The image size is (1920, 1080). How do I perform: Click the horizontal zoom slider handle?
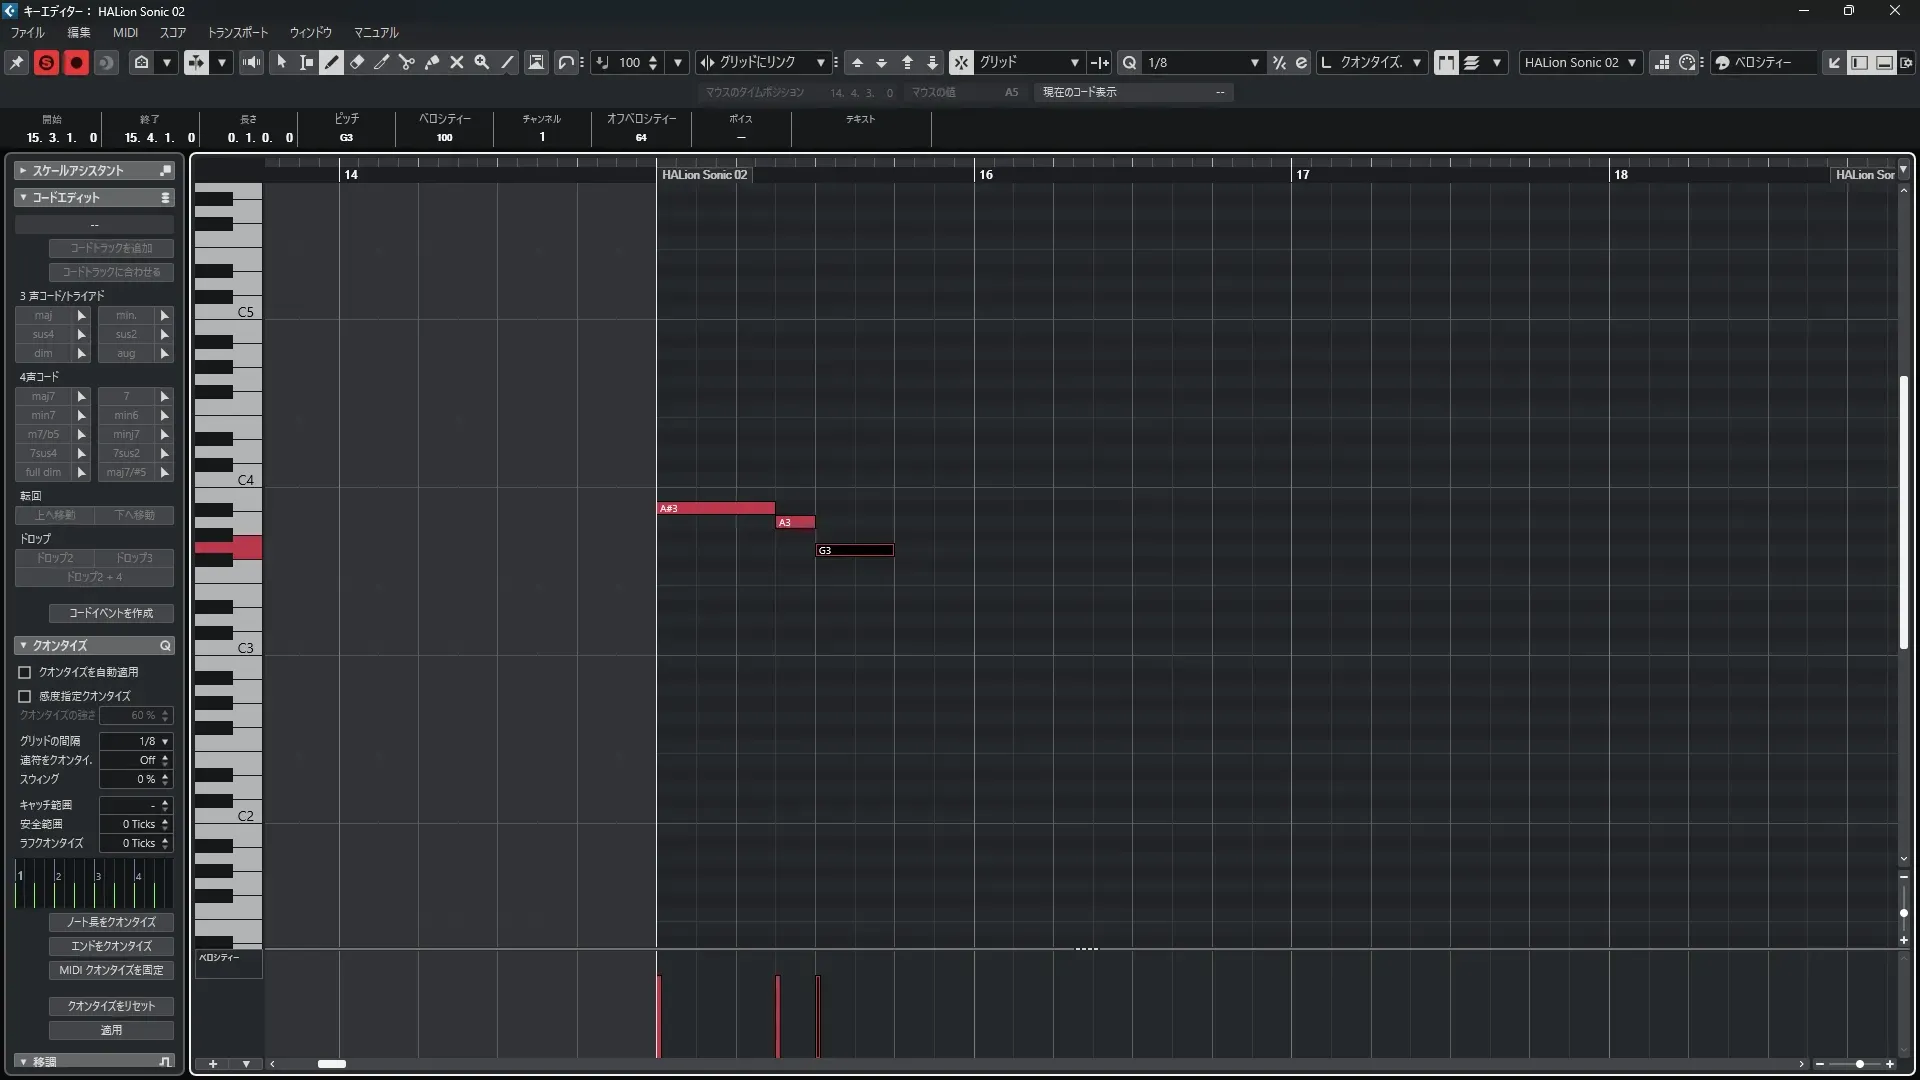[1859, 1064]
